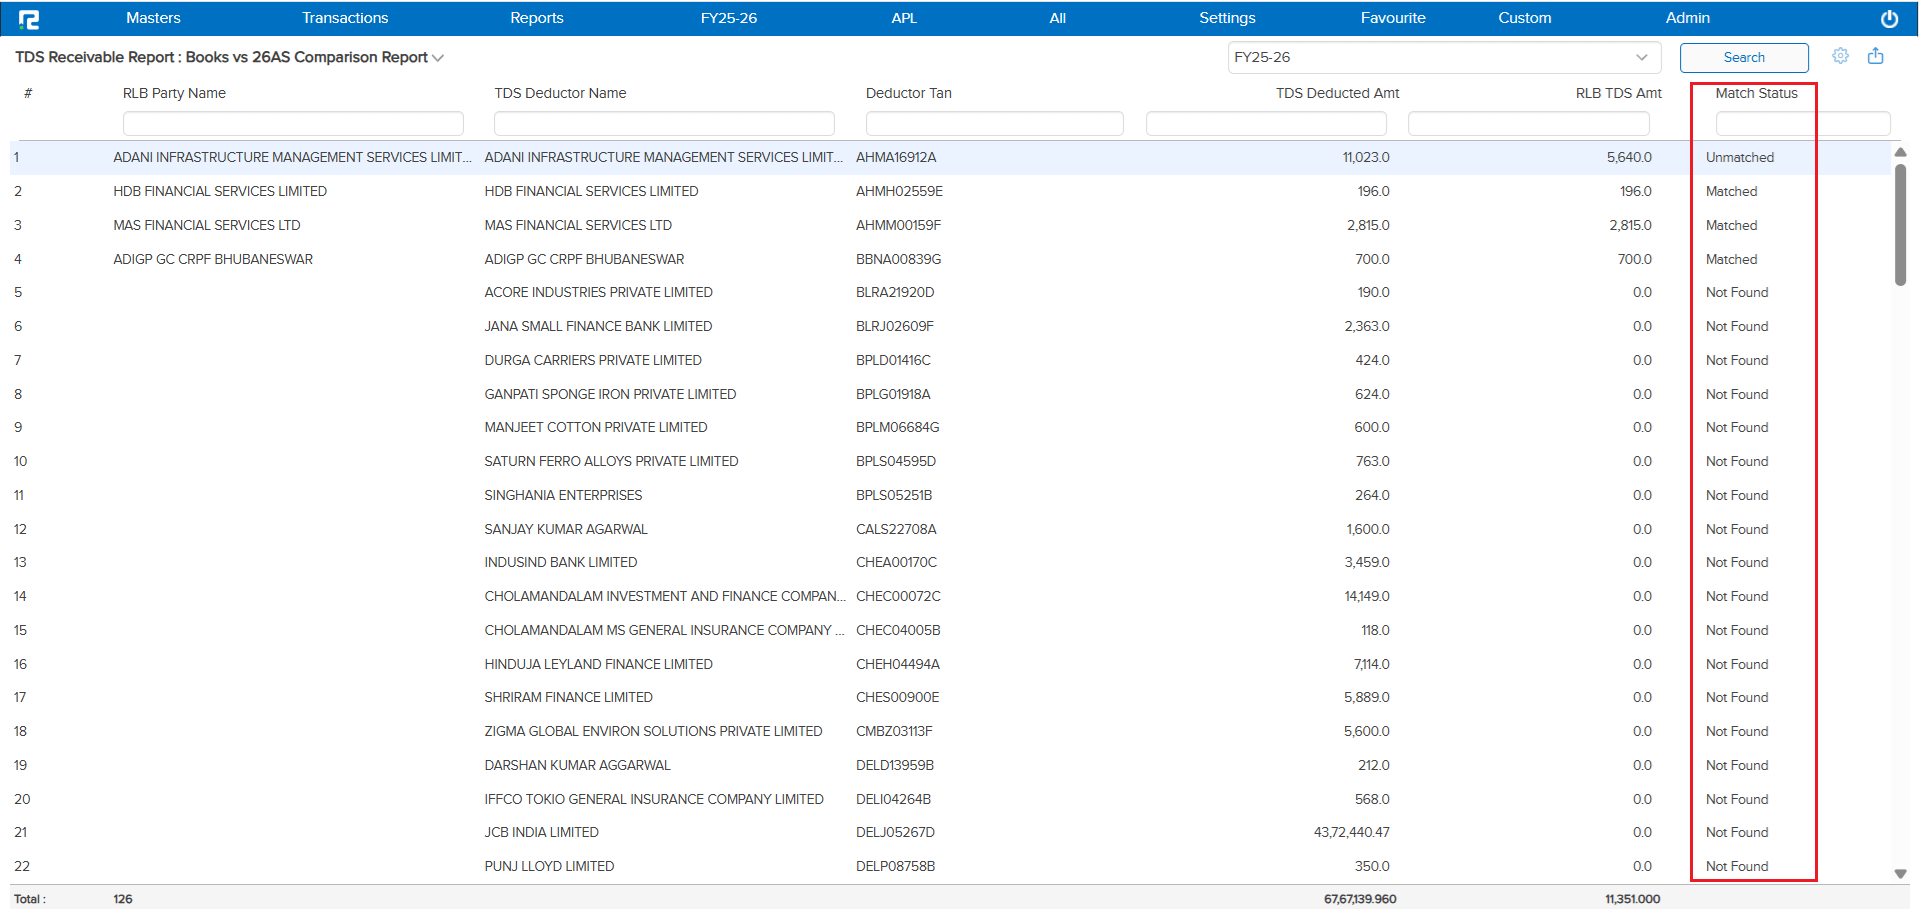Click the export share icon
1919x909 pixels.
(x=1876, y=56)
